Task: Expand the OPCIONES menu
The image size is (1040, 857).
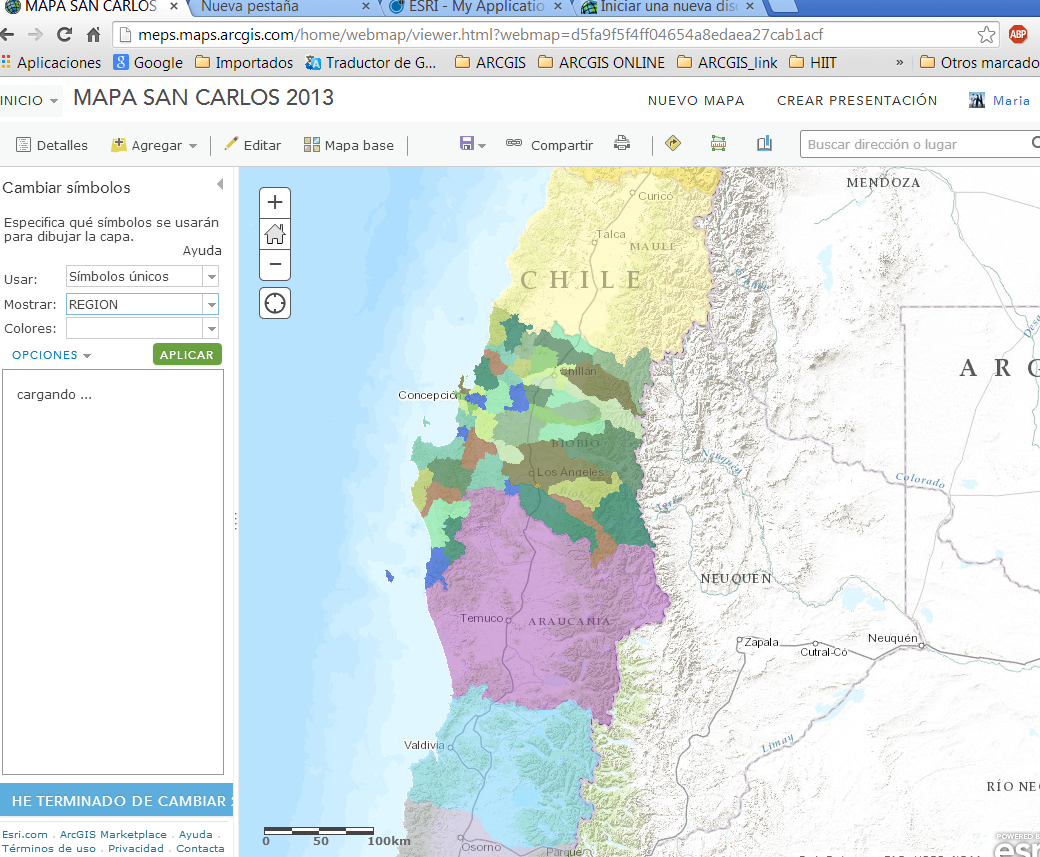Action: point(51,355)
